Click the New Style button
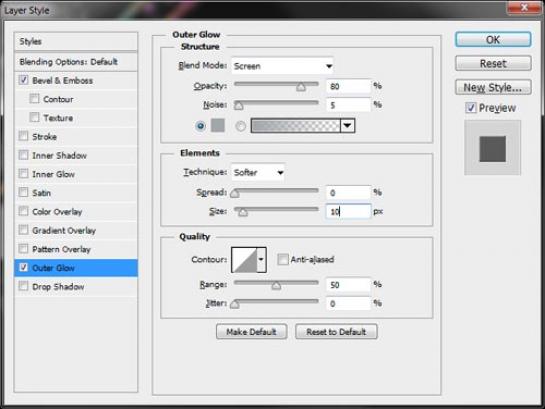 pyautogui.click(x=493, y=87)
